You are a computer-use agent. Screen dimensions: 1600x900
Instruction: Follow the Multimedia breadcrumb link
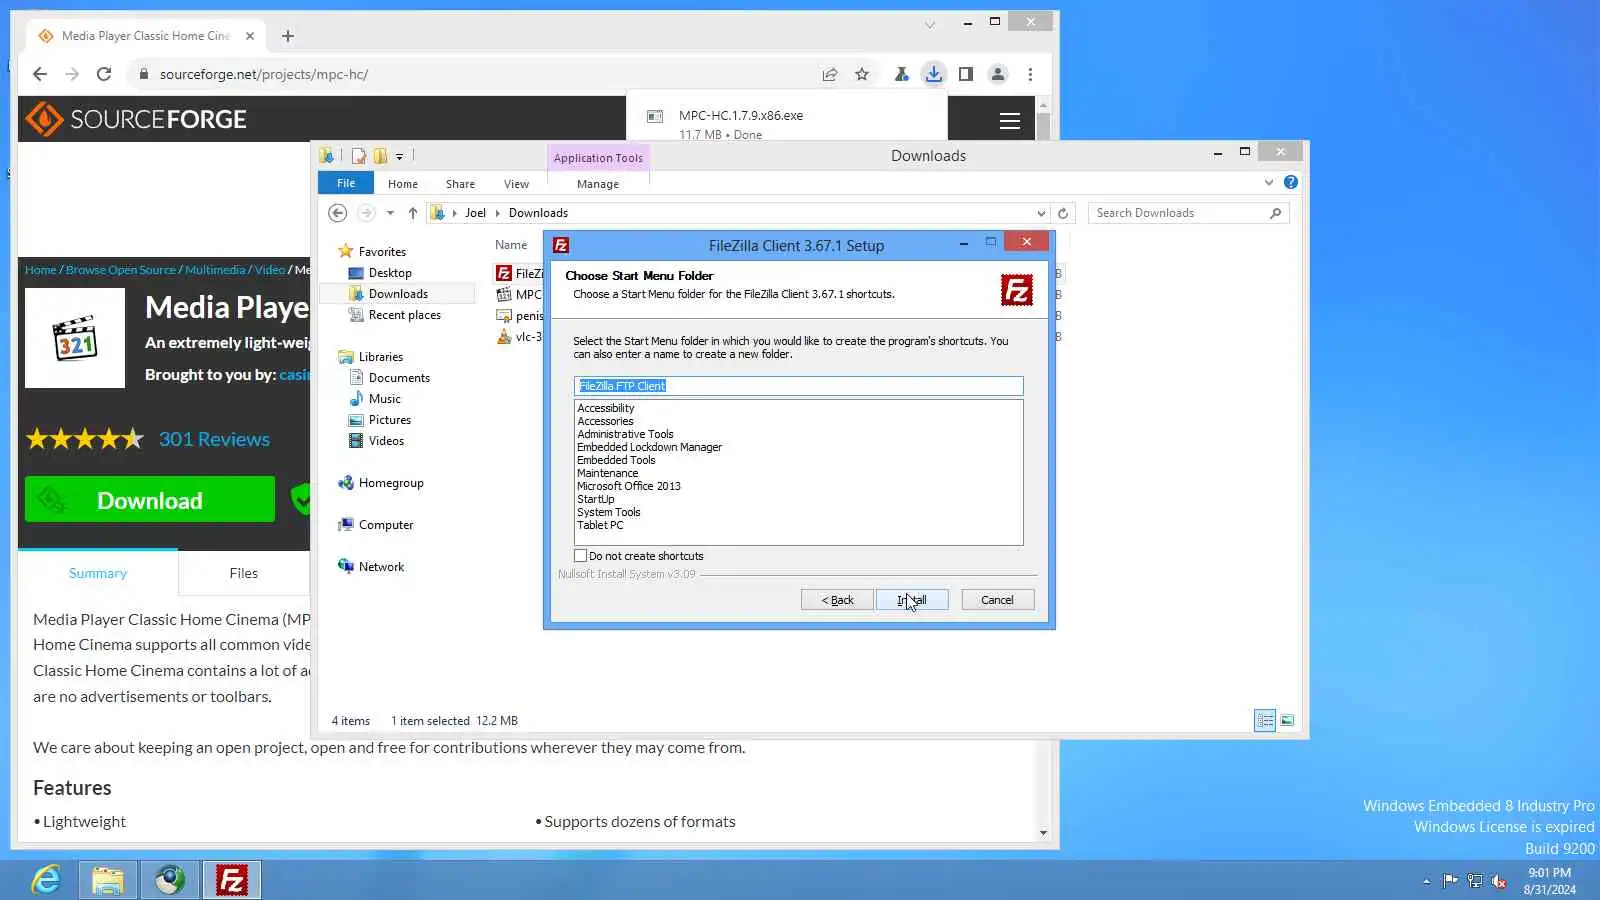click(x=215, y=270)
